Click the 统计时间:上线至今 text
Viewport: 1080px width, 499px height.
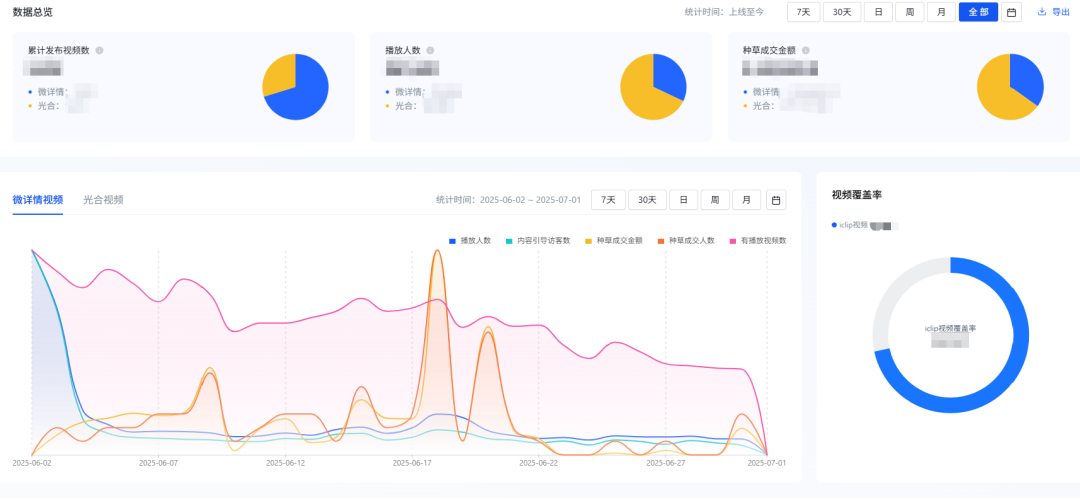pyautogui.click(x=724, y=12)
